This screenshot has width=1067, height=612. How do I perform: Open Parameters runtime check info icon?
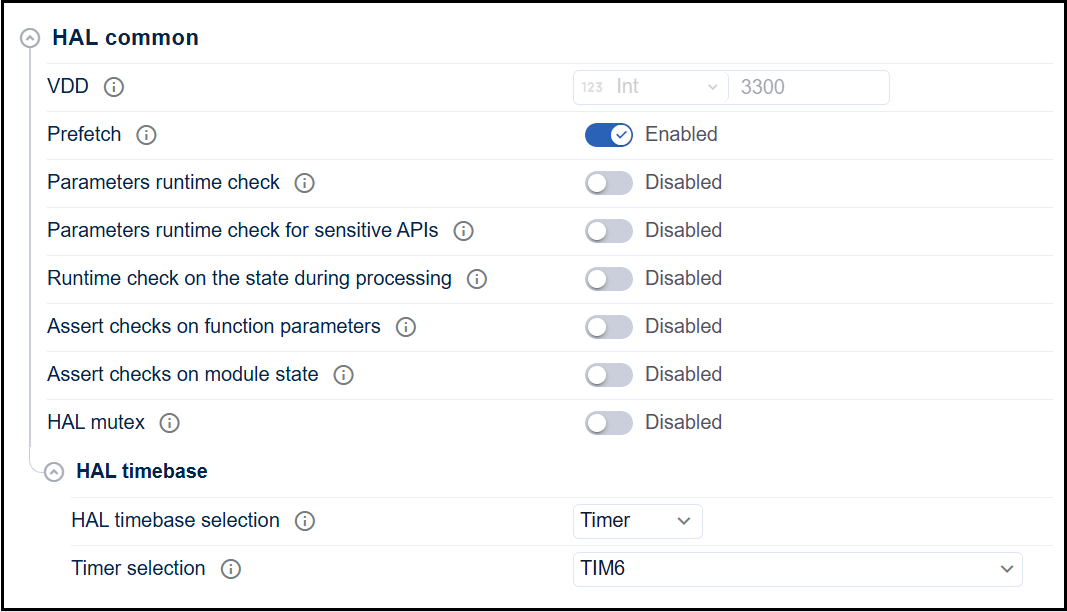(305, 183)
